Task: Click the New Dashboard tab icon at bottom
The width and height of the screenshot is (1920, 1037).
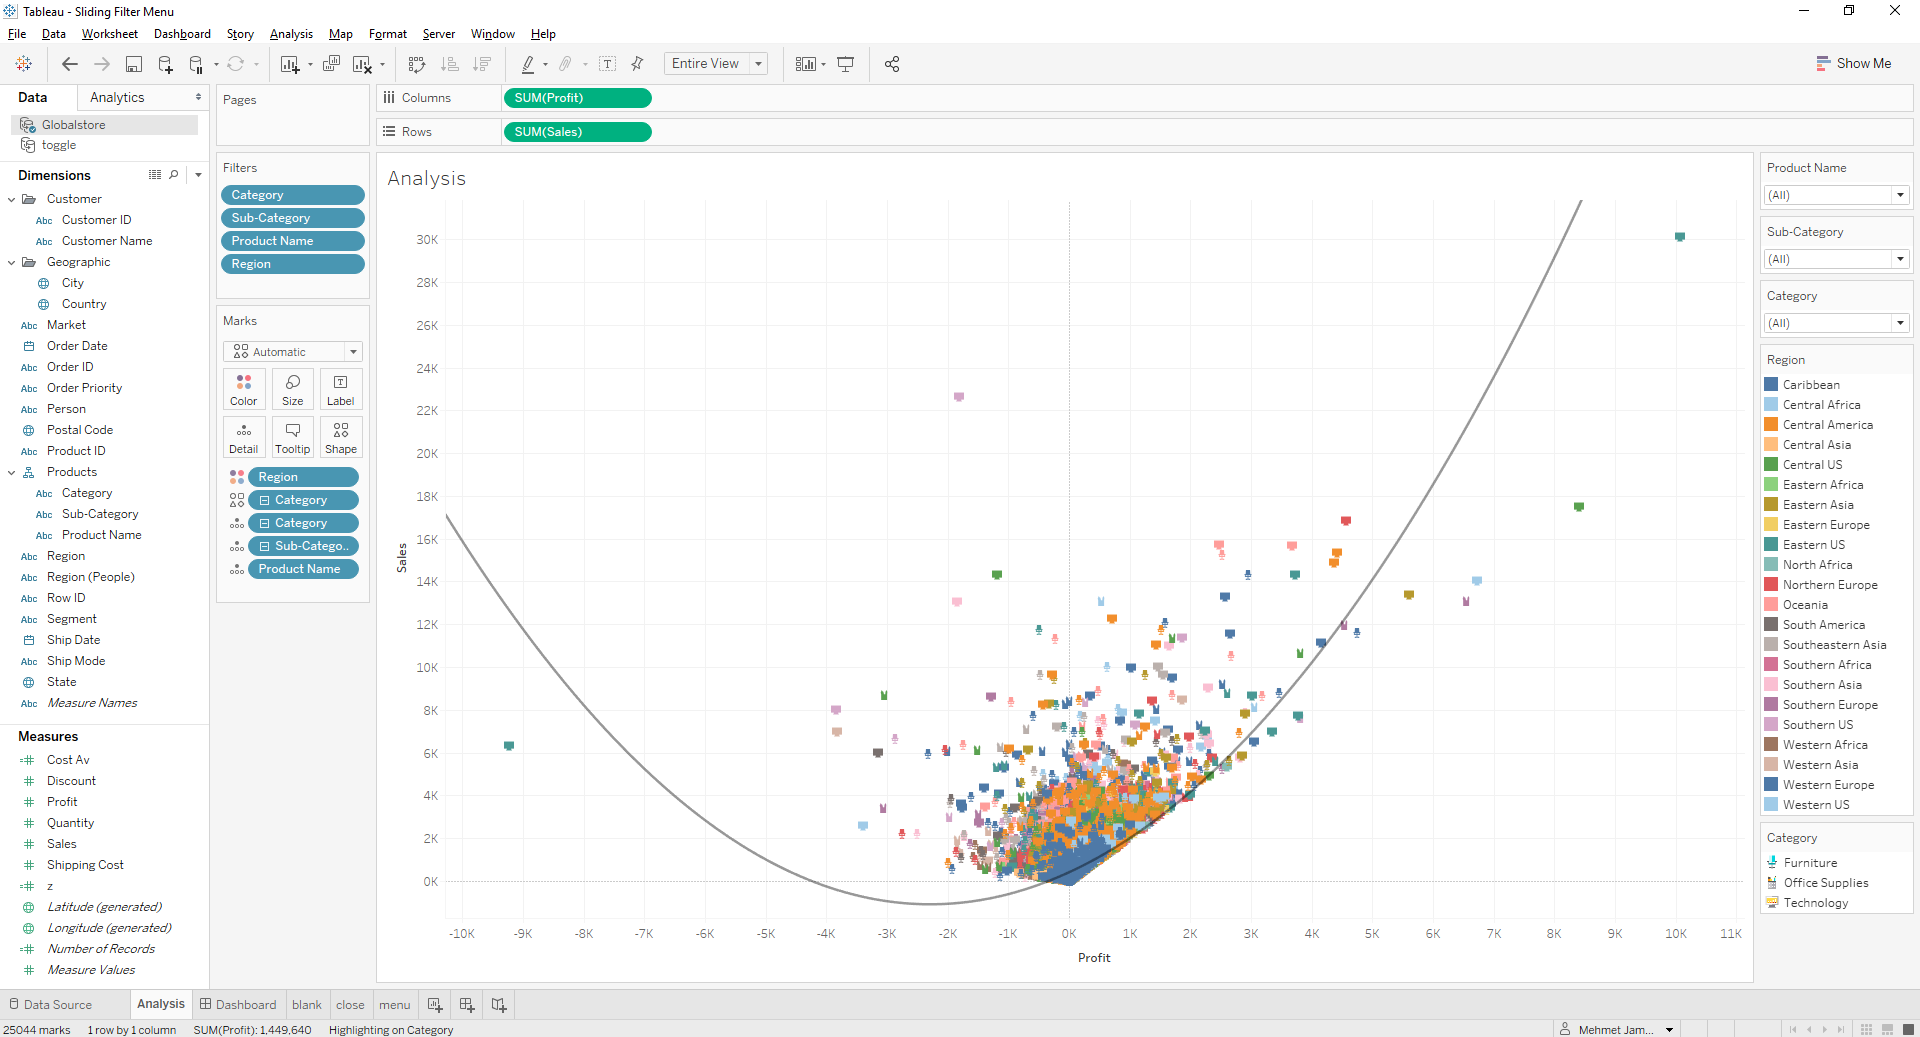Action: pyautogui.click(x=467, y=1005)
